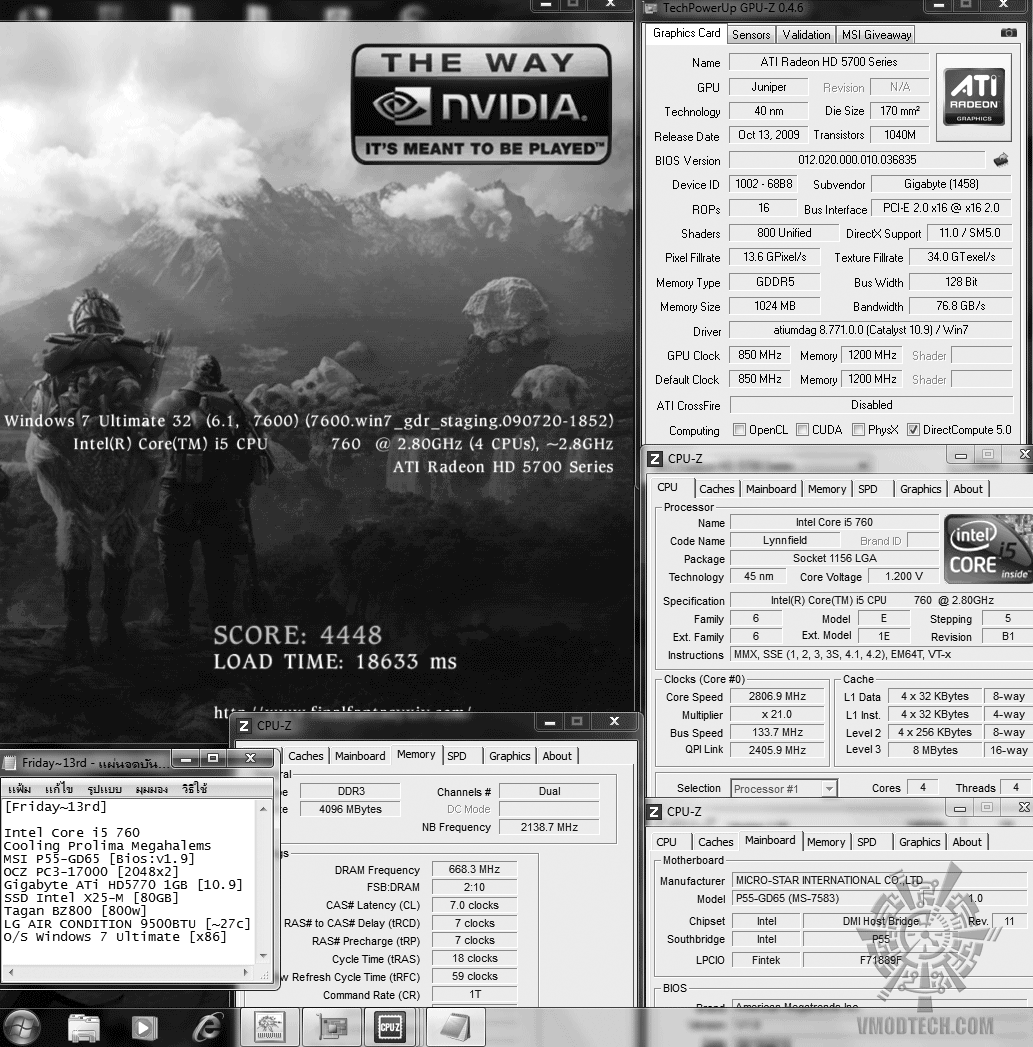Viewport: 1033px width, 1047px height.
Task: Toggle the CUDA checkbox in GPU-Z
Action: (803, 430)
